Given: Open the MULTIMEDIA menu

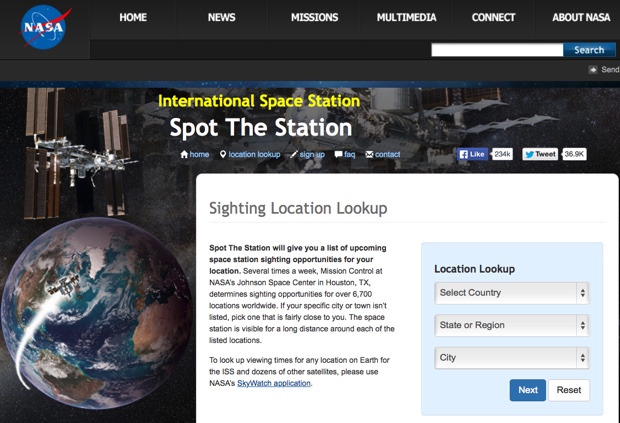Looking at the screenshot, I should 406,17.
